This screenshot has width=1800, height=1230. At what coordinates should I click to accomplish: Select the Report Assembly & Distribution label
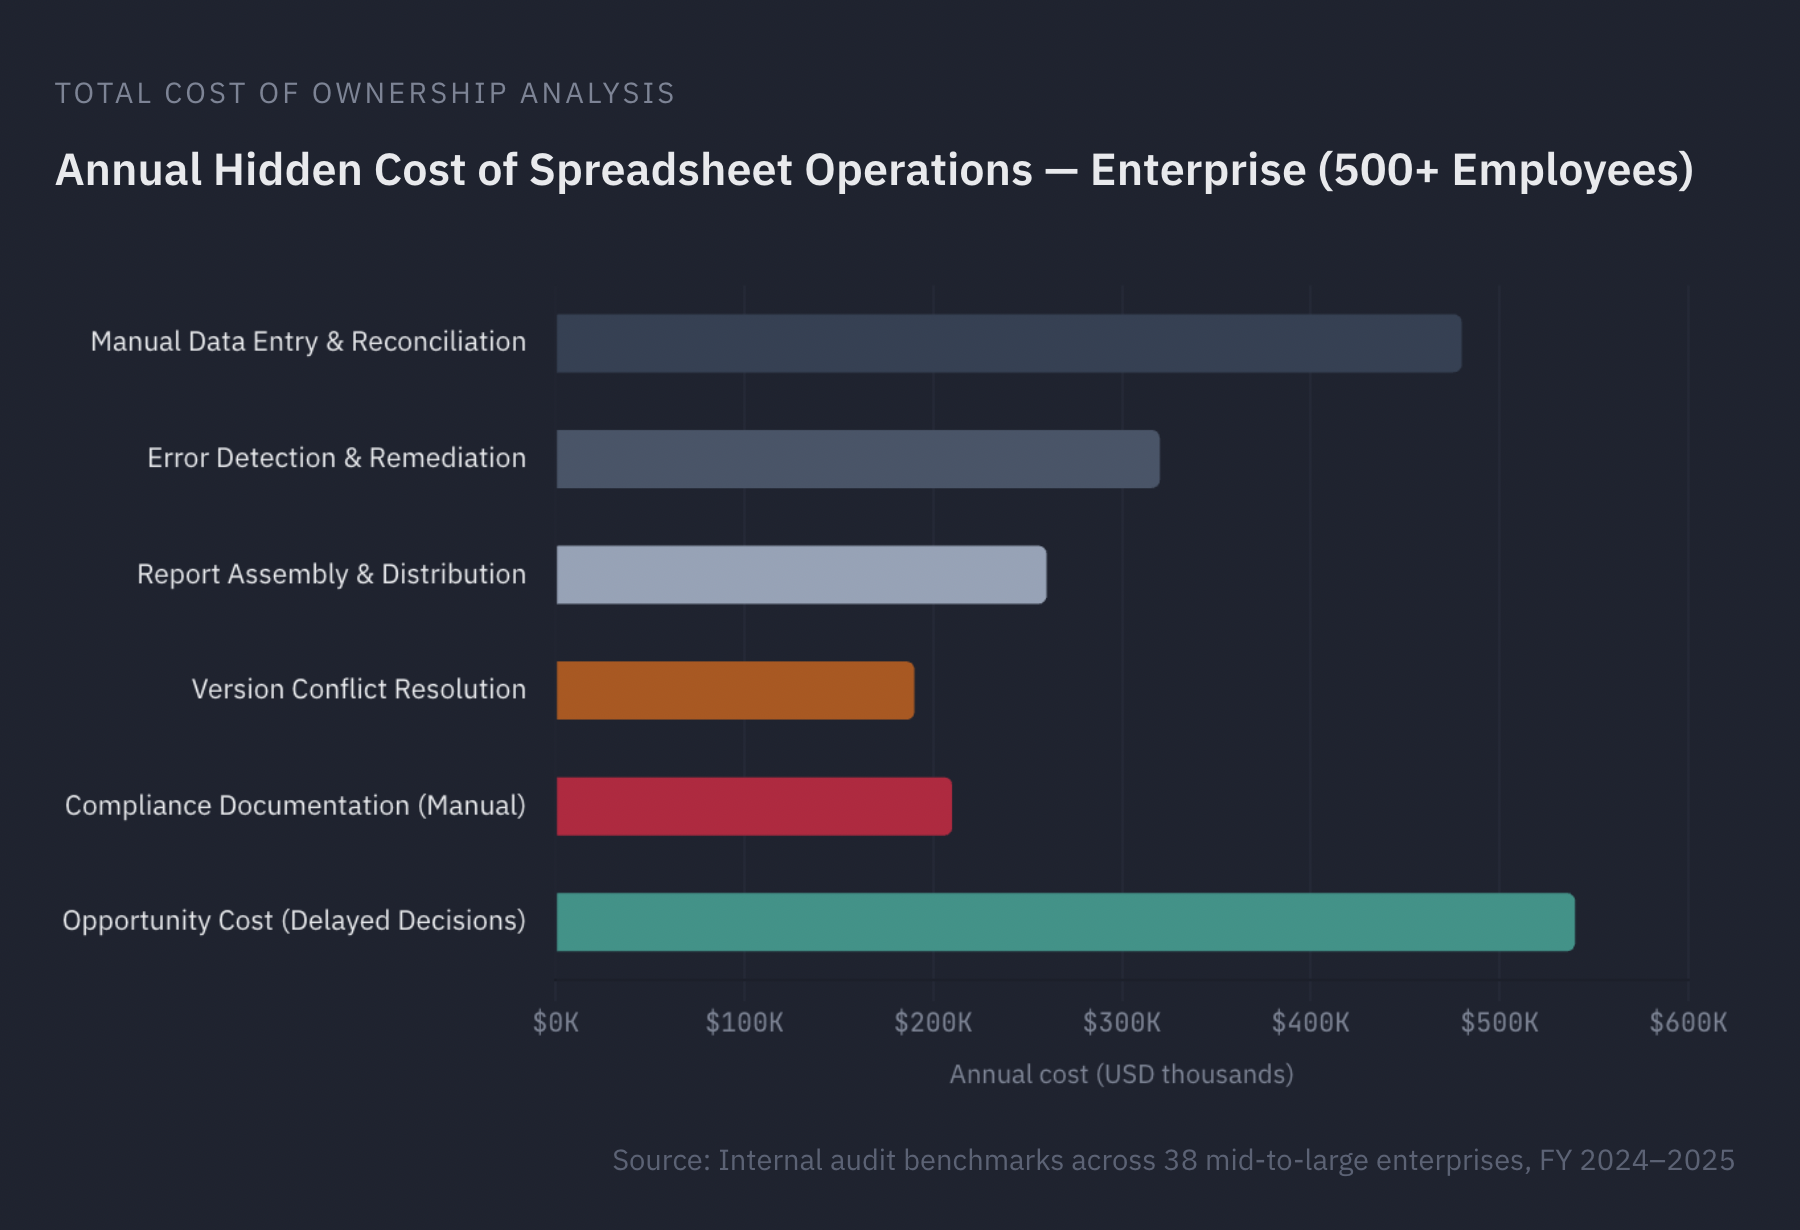tap(331, 573)
